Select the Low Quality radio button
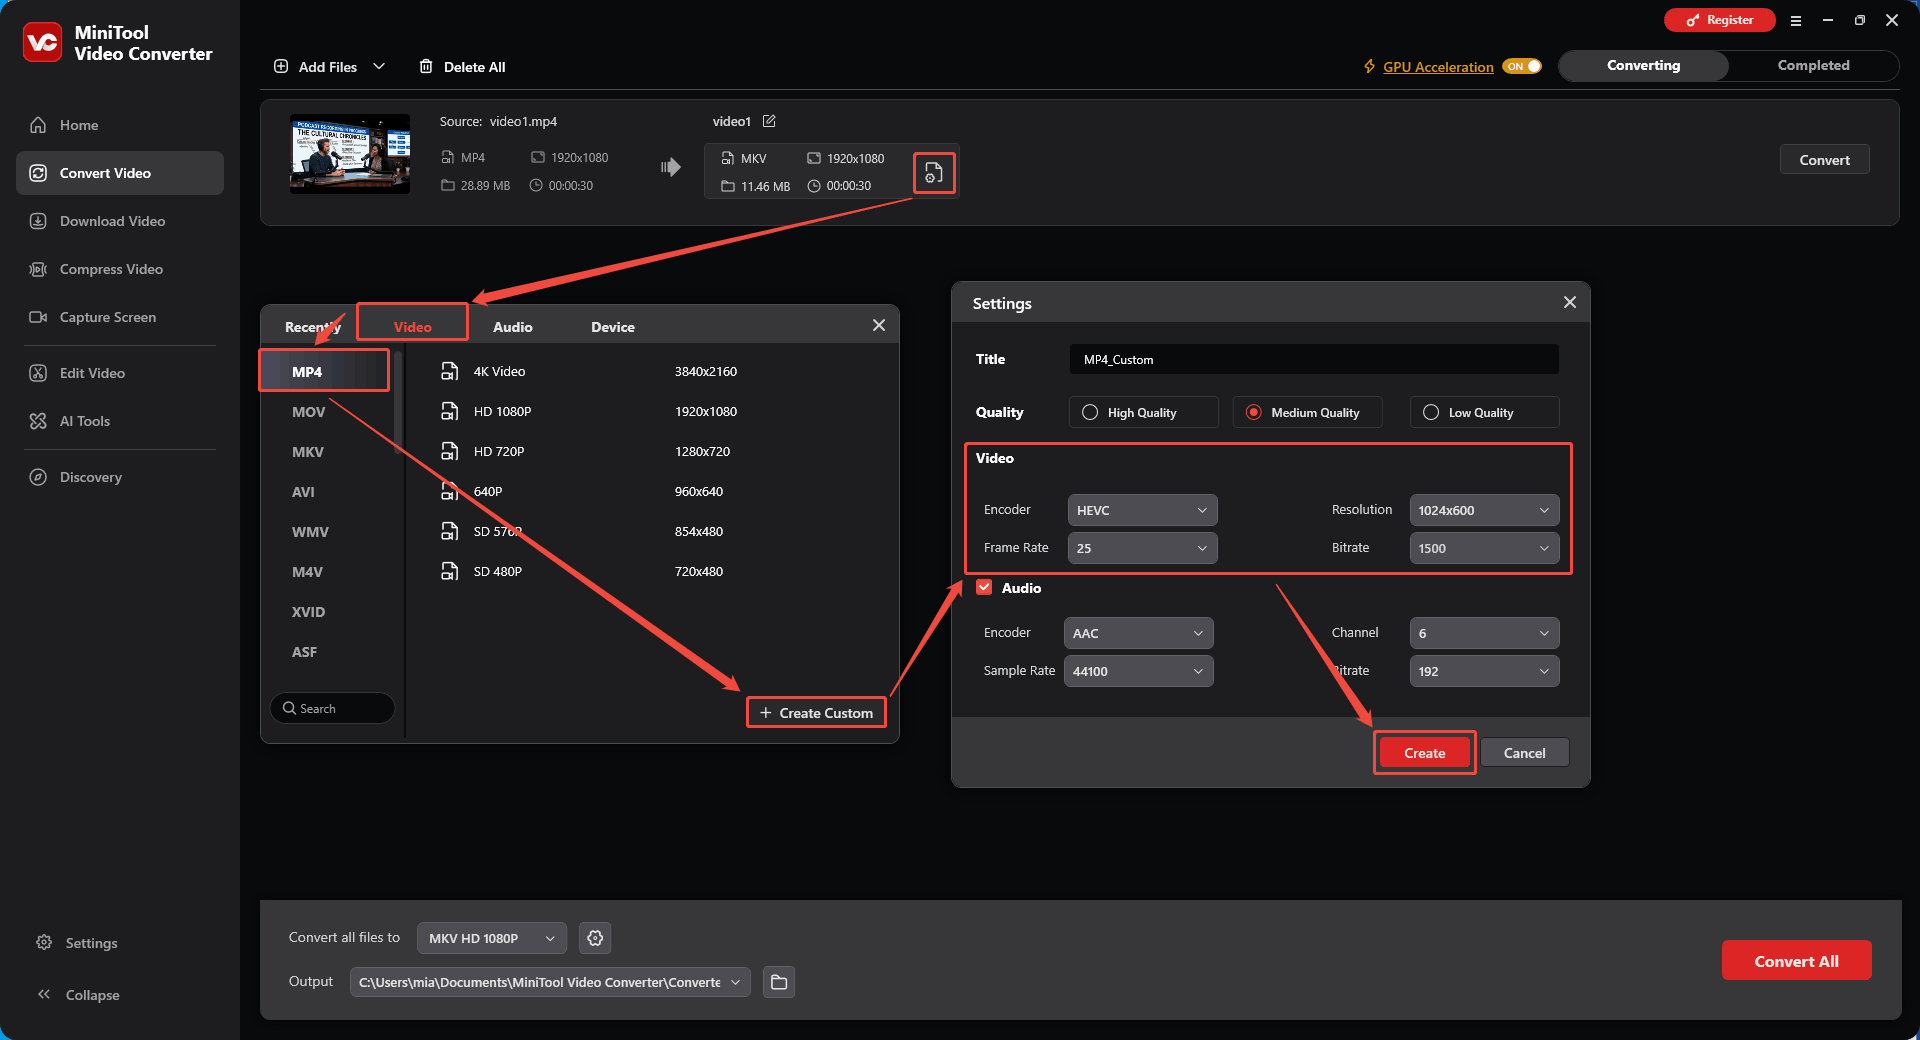 tap(1431, 412)
